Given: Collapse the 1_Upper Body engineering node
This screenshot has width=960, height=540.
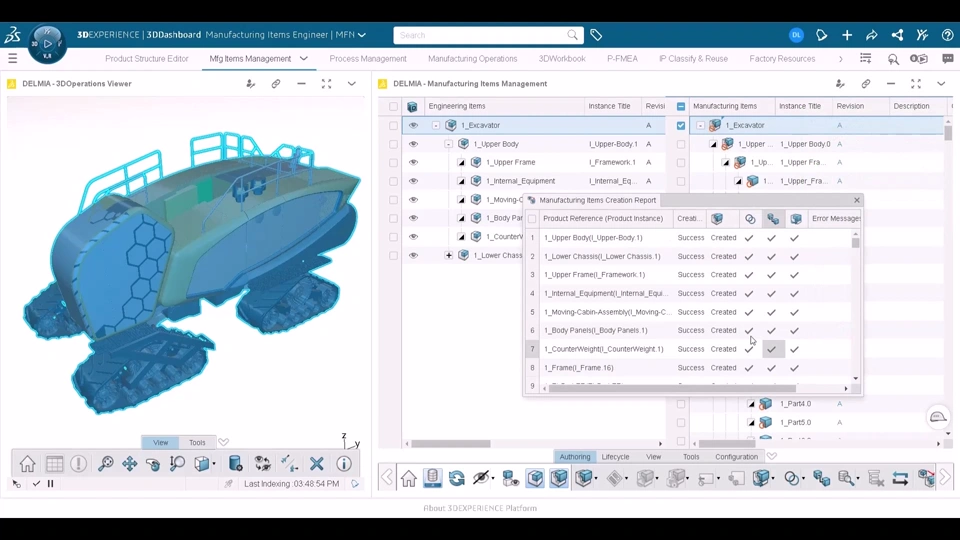Looking at the screenshot, I should coord(449,144).
